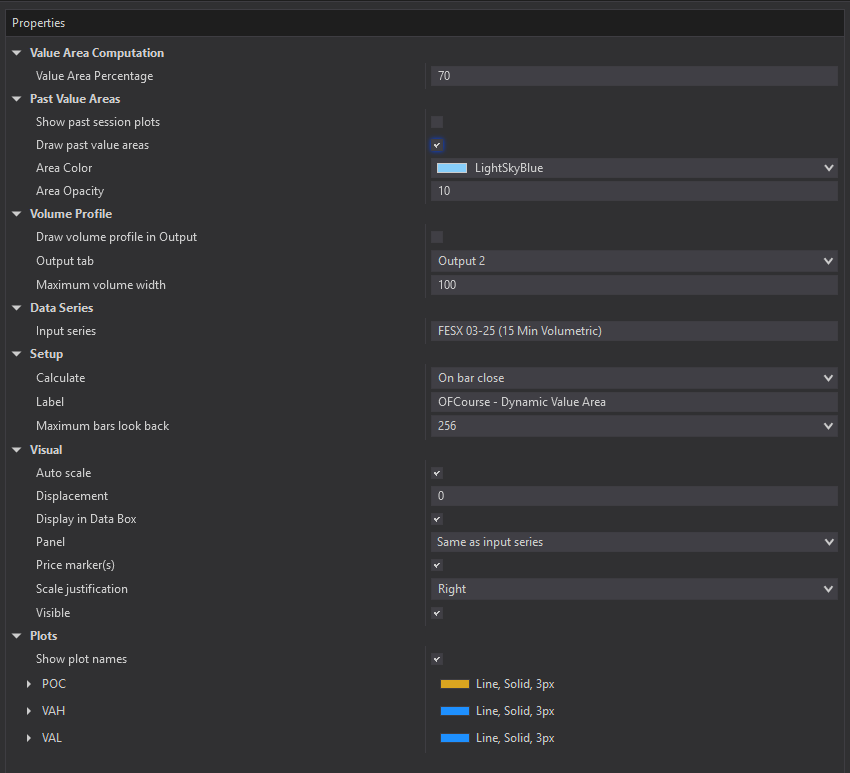Viewport: 850px width, 773px height.
Task: Collapse the Volume Profile section
Action: [x=17, y=214]
